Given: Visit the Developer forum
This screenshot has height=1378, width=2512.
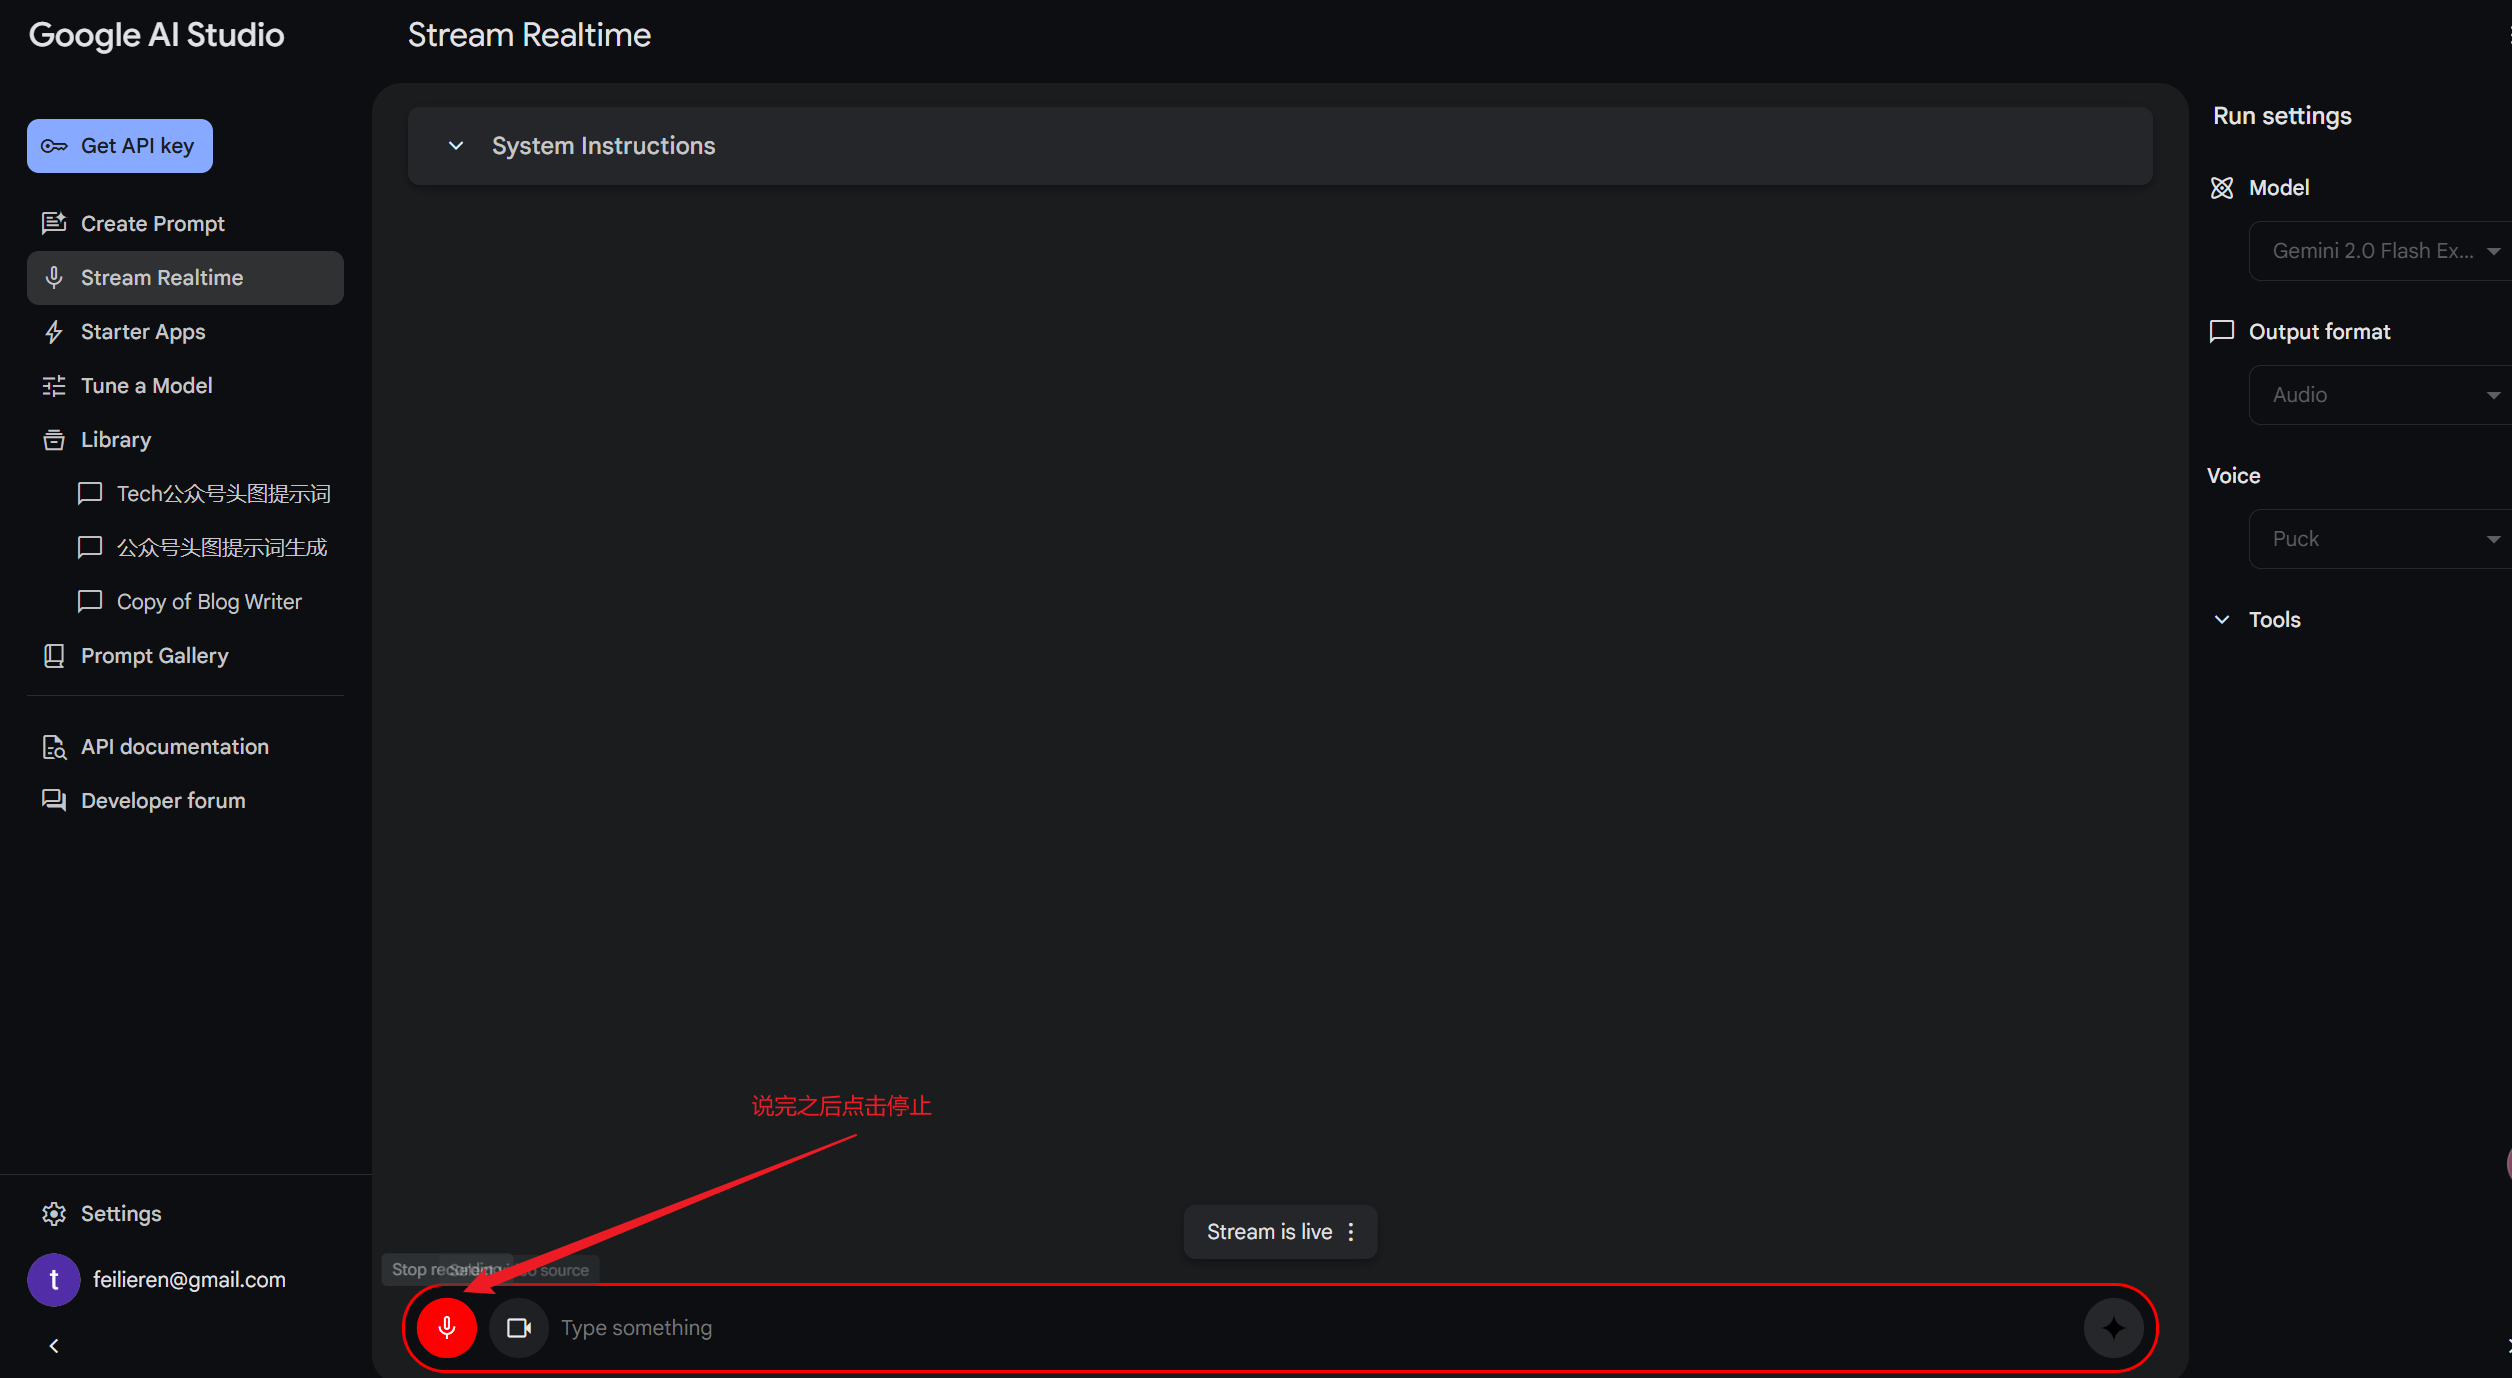Looking at the screenshot, I should click(x=162, y=801).
